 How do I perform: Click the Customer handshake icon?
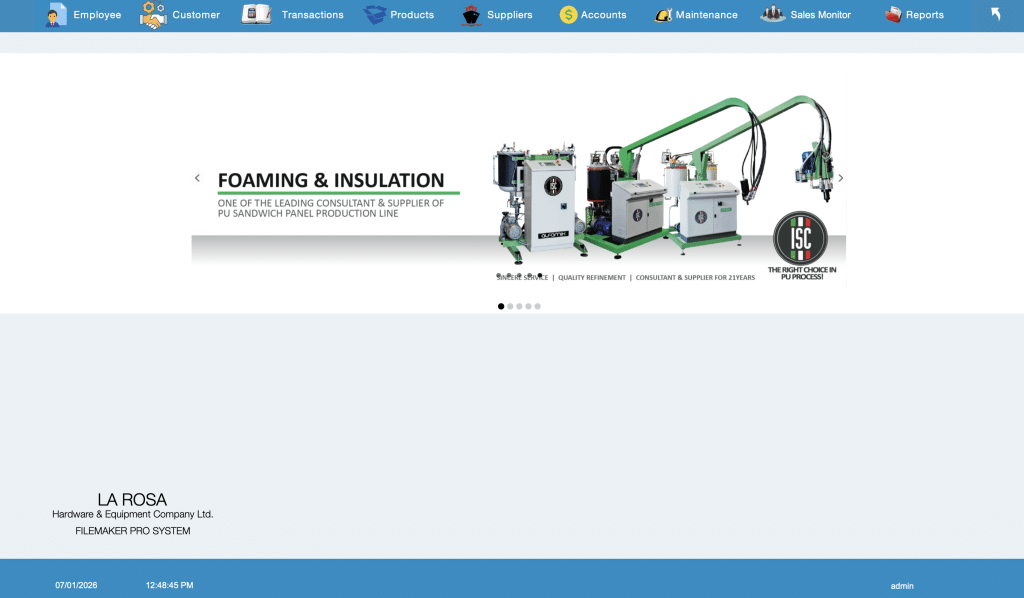[153, 15]
